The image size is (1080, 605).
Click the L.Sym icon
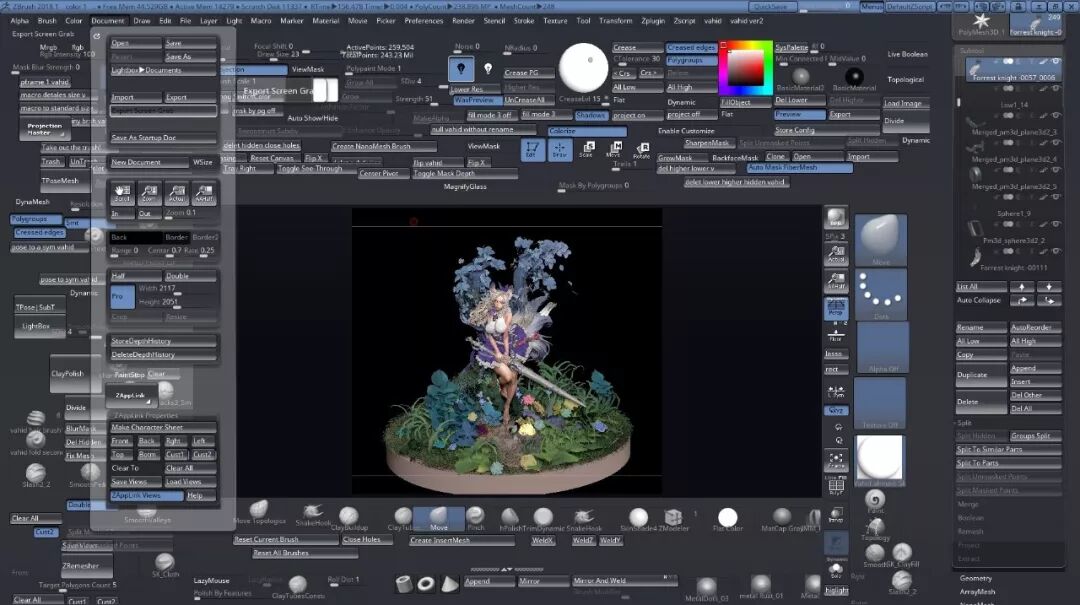coord(835,392)
